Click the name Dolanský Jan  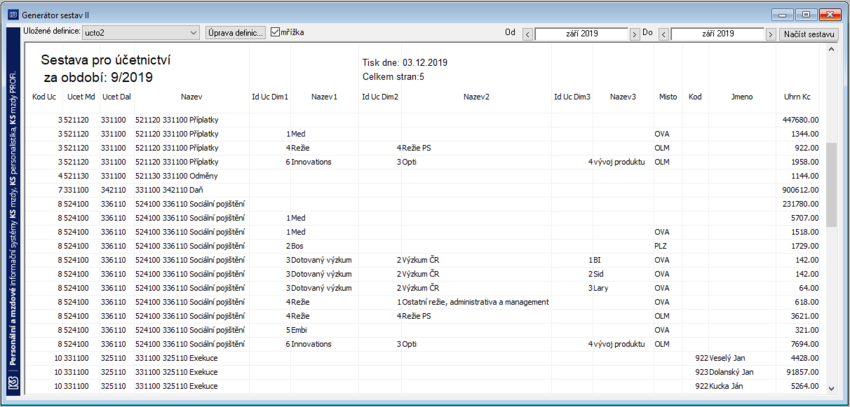(731, 372)
